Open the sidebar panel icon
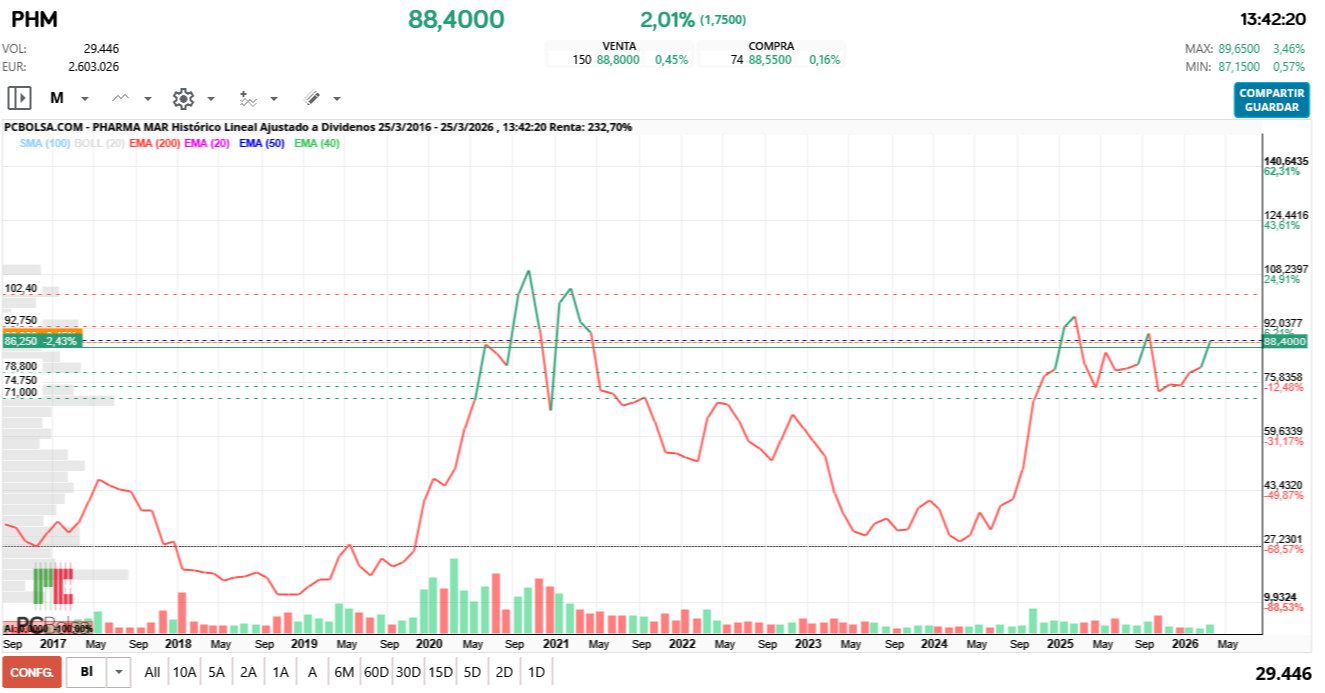1325x693 pixels. pos(18,98)
